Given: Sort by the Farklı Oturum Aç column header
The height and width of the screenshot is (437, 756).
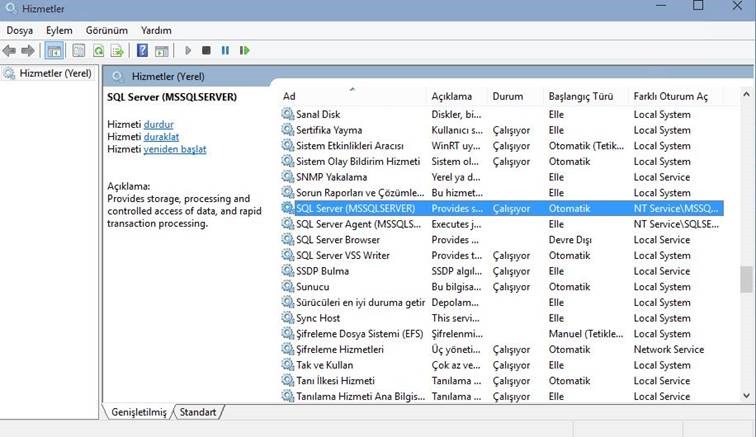Looking at the screenshot, I should [671, 96].
